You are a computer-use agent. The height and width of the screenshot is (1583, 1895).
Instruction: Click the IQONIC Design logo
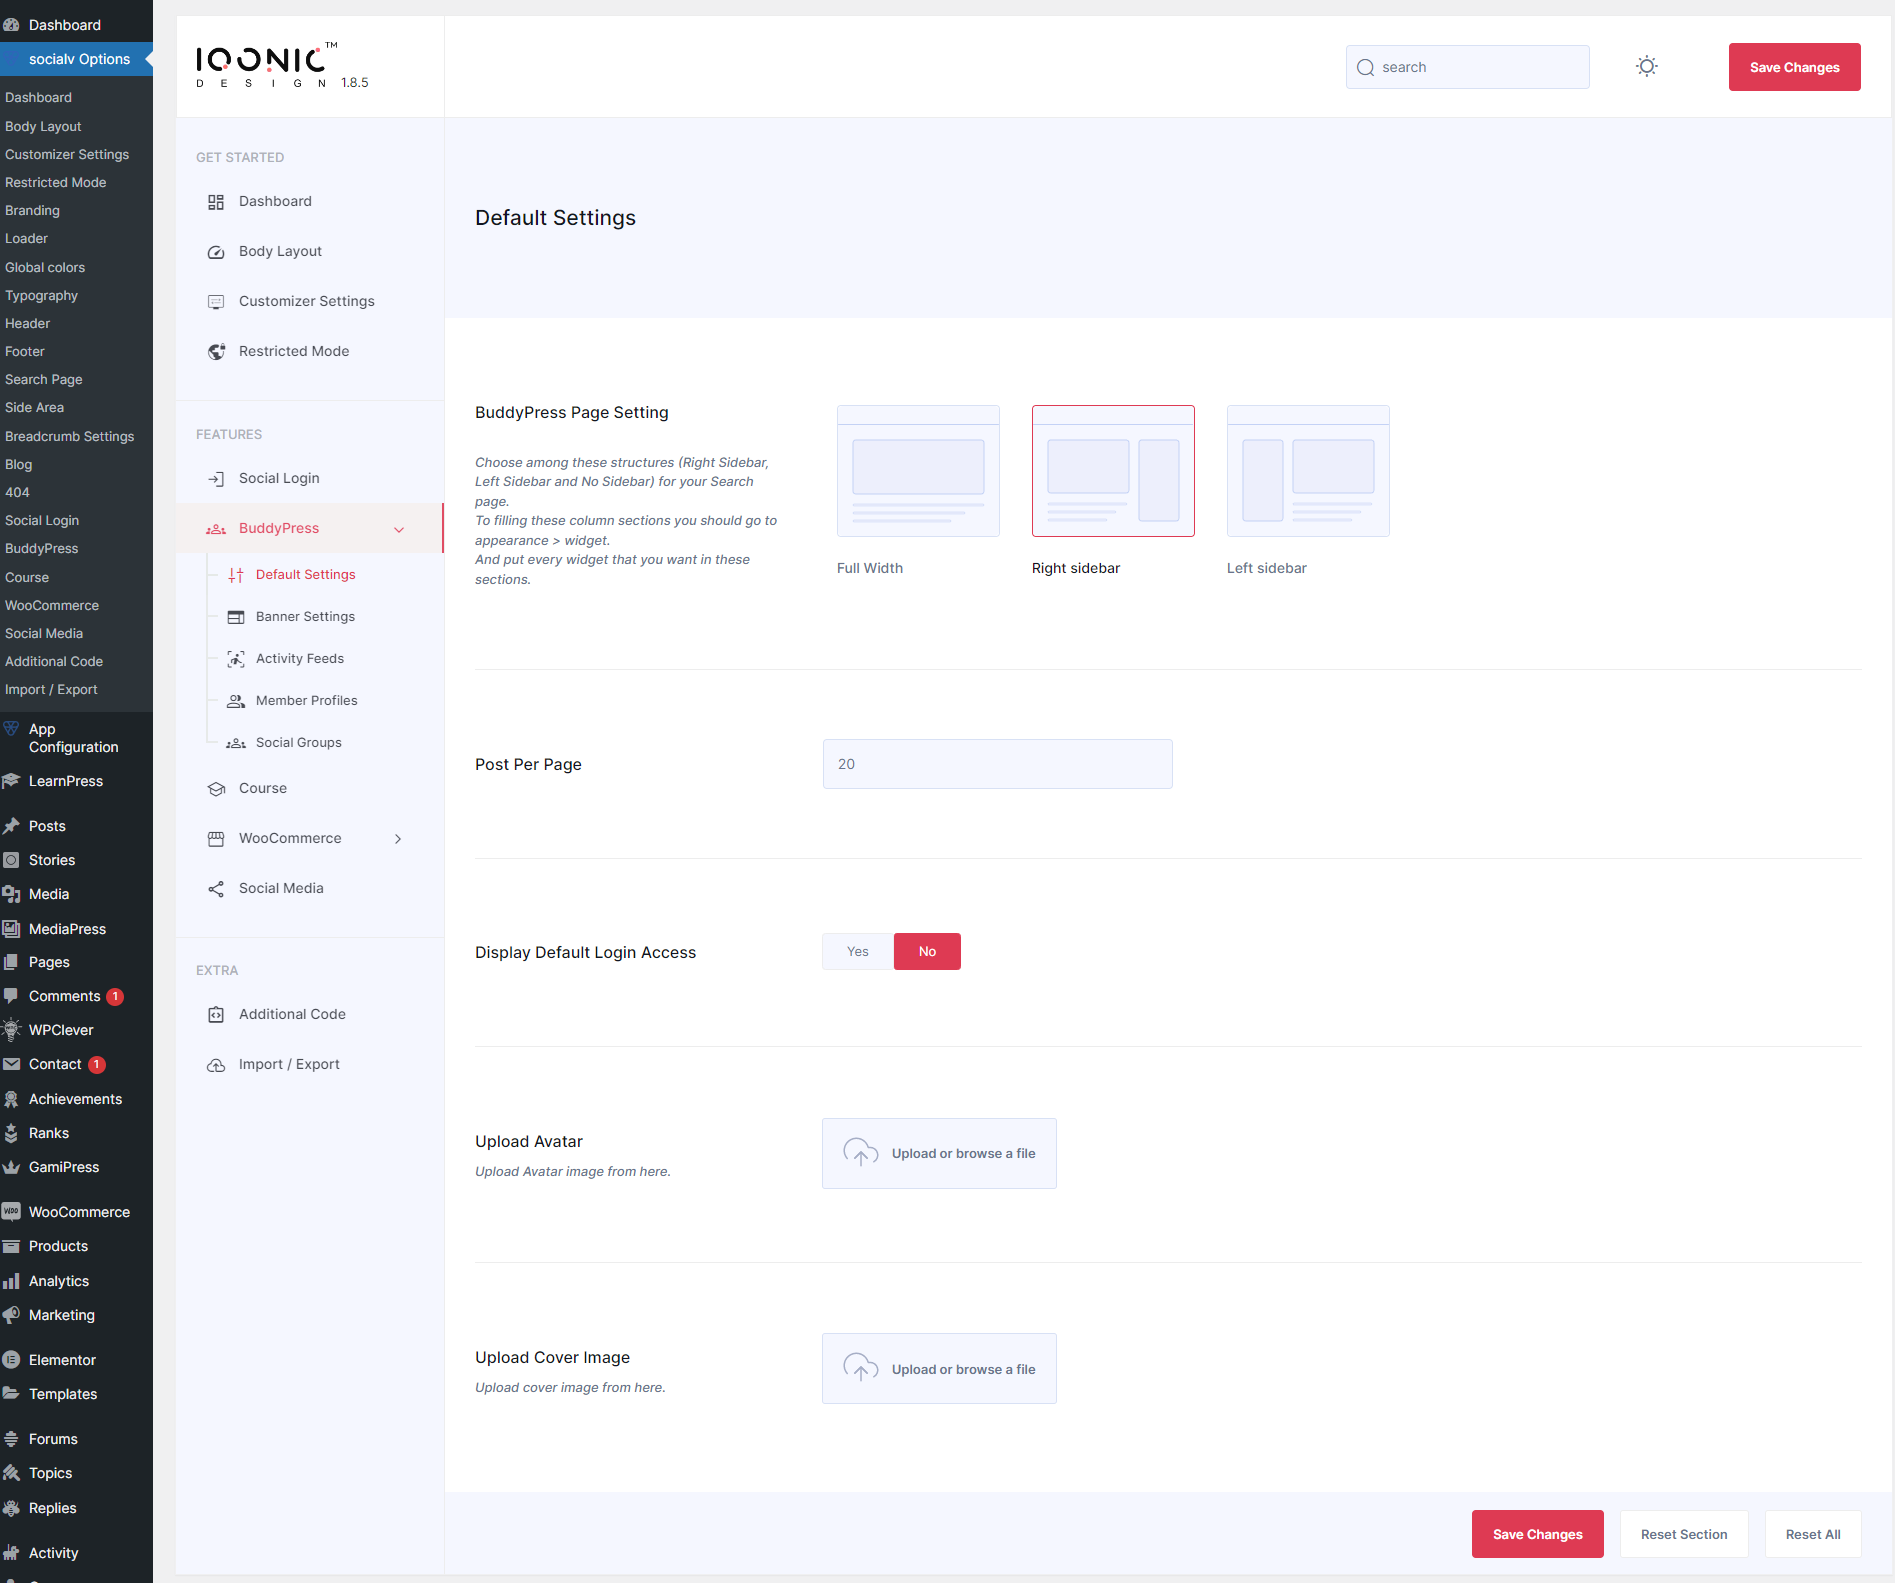[x=267, y=66]
